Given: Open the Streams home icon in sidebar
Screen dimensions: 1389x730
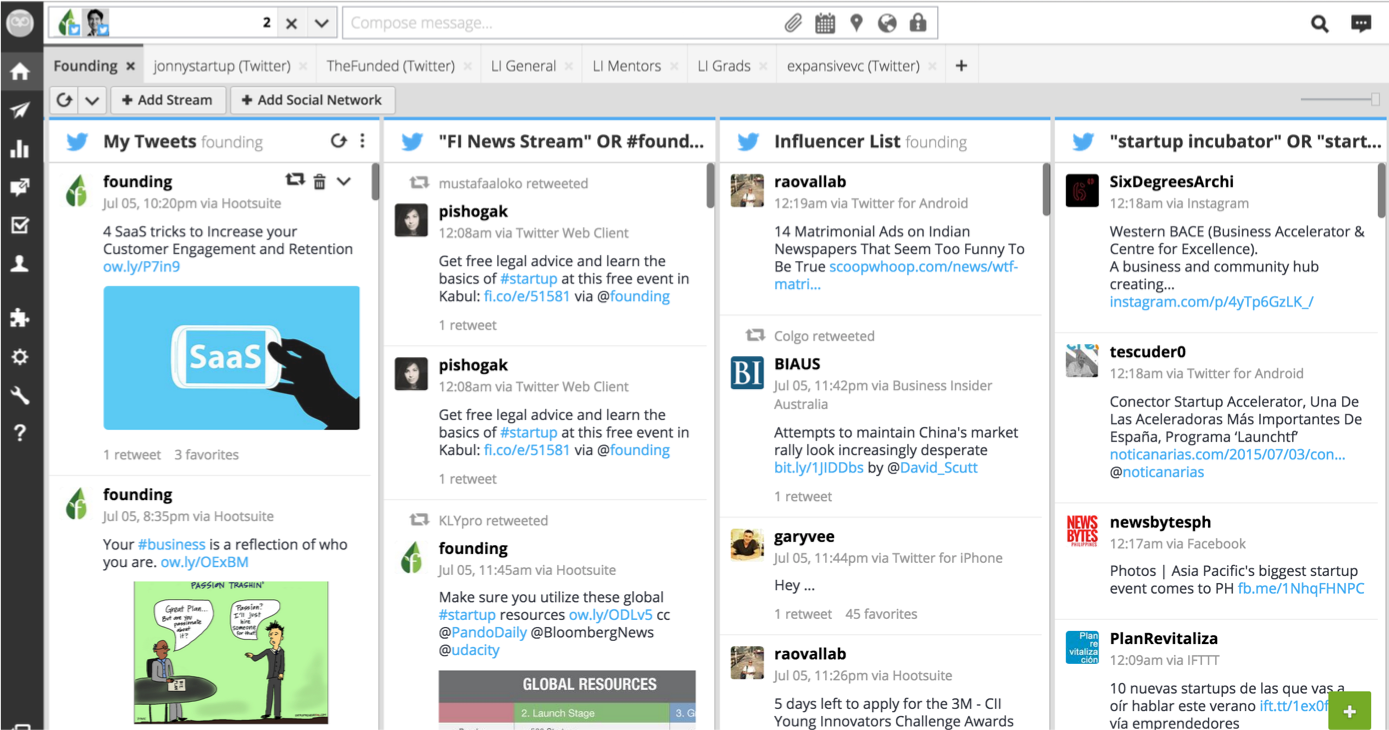Looking at the screenshot, I should tap(20, 72).
